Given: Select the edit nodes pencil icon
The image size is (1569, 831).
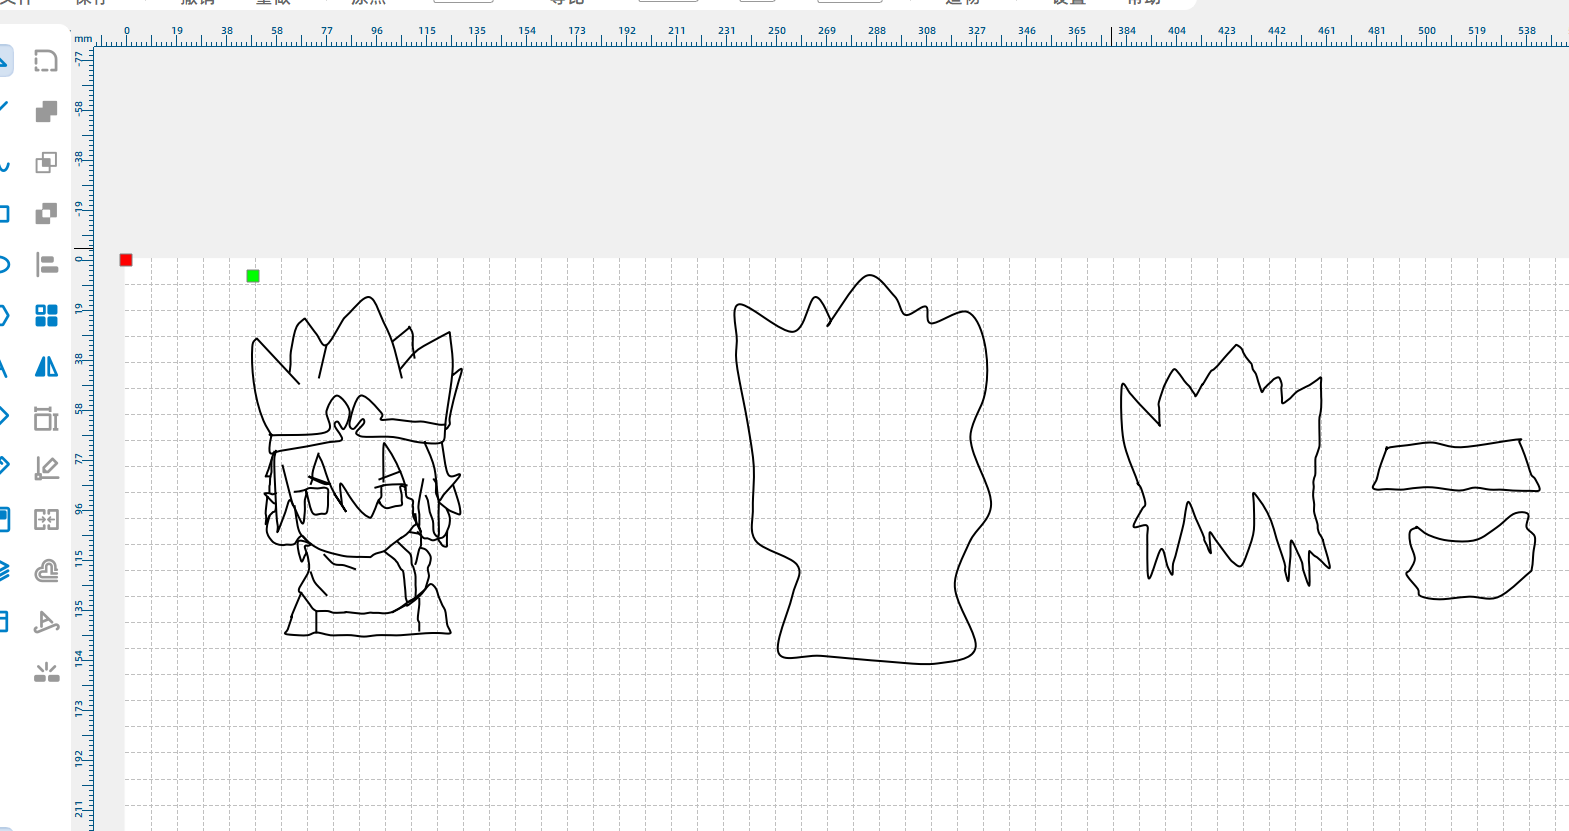Looking at the screenshot, I should tap(46, 469).
